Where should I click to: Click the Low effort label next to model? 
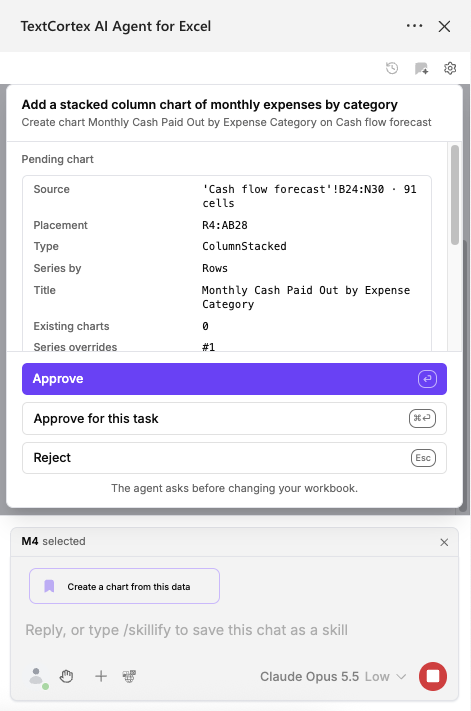[x=377, y=677]
